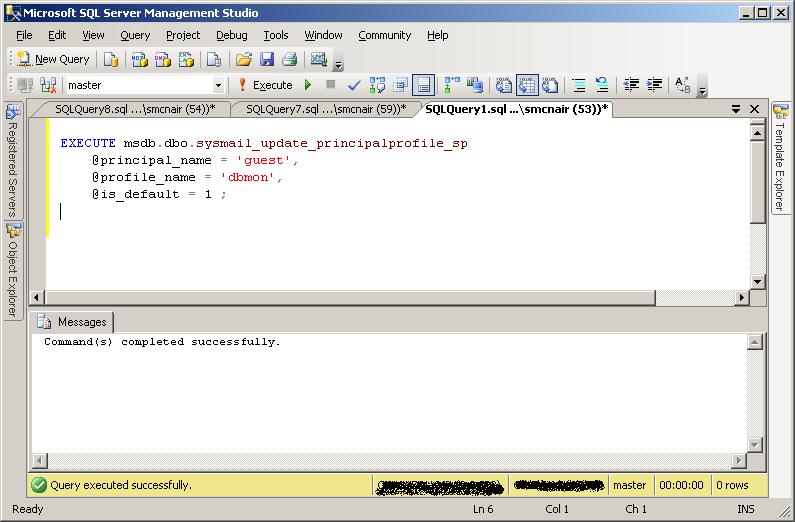The width and height of the screenshot is (795, 522).
Task: Start an Analysis Services XMLA Query
Action: [x=186, y=59]
